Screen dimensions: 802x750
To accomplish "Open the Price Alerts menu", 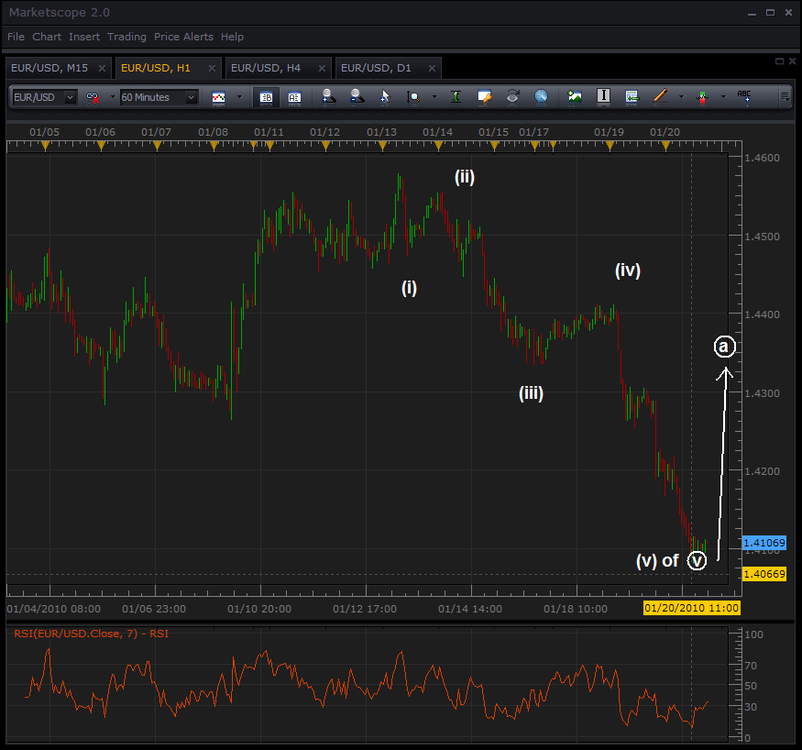I will click(x=184, y=37).
